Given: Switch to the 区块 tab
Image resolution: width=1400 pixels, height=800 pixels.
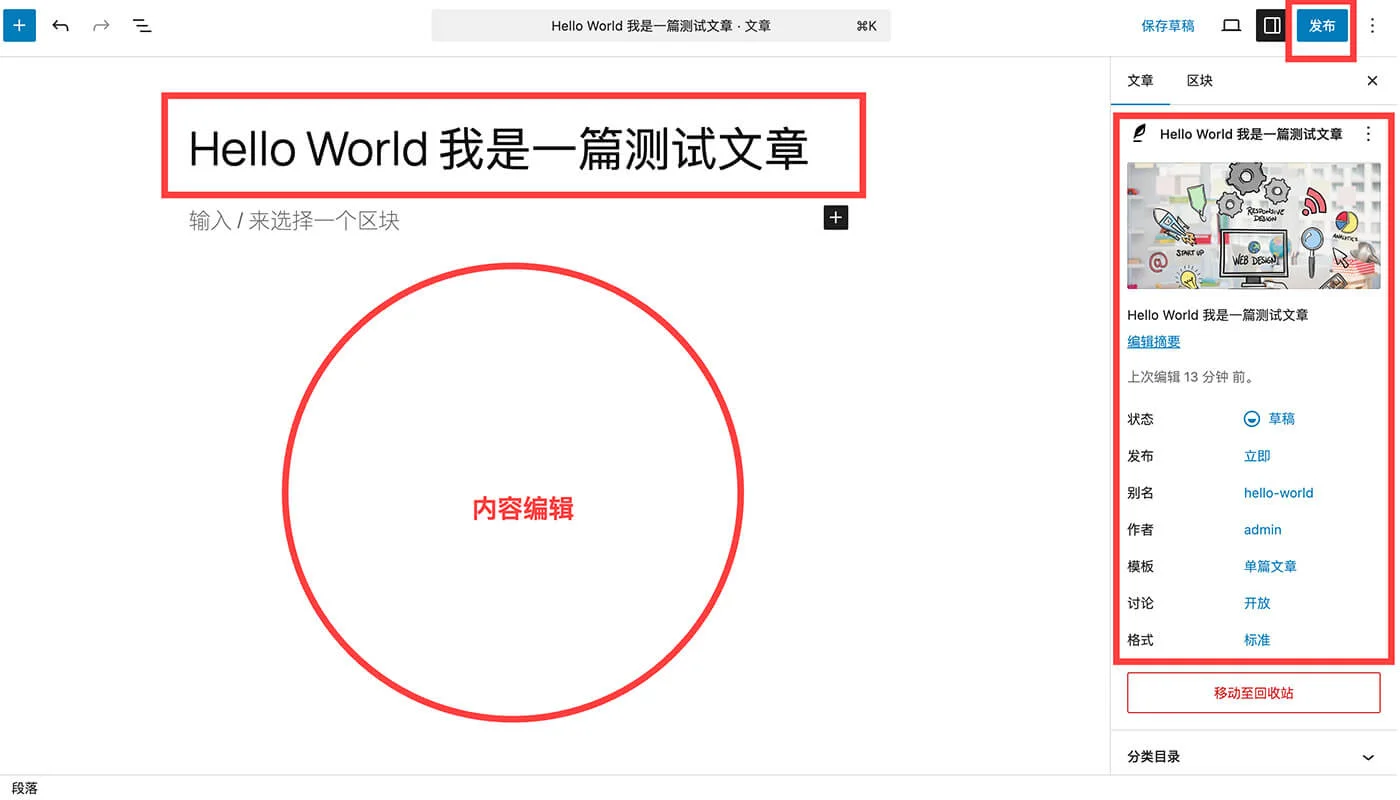Looking at the screenshot, I should point(1198,80).
